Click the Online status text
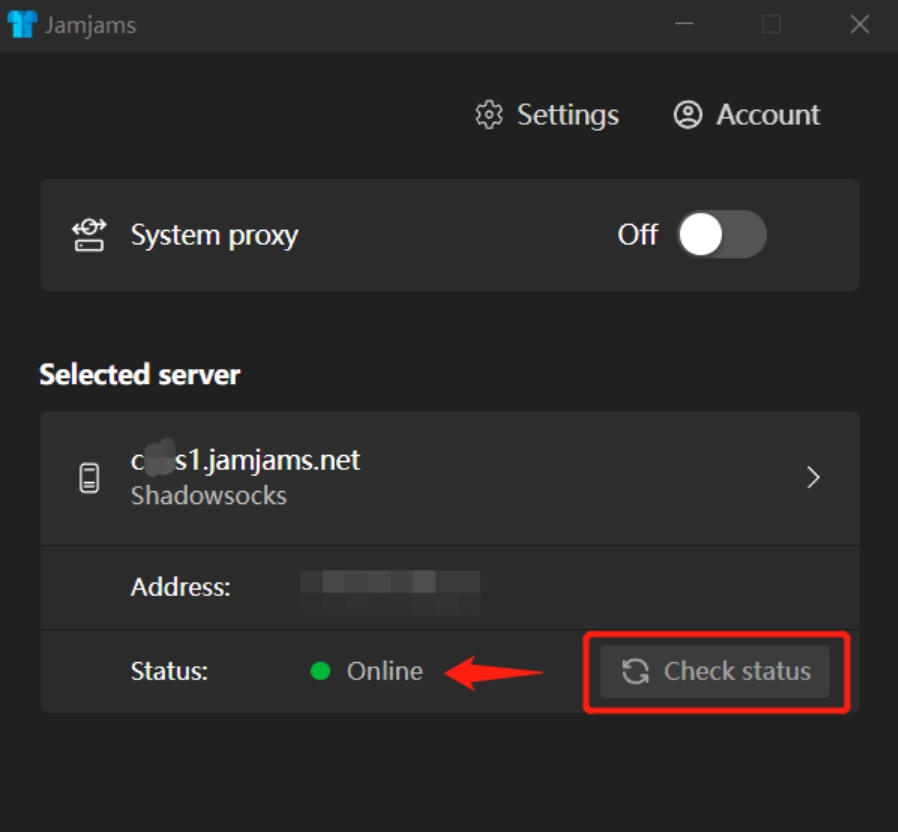The image size is (898, 832). pos(384,671)
